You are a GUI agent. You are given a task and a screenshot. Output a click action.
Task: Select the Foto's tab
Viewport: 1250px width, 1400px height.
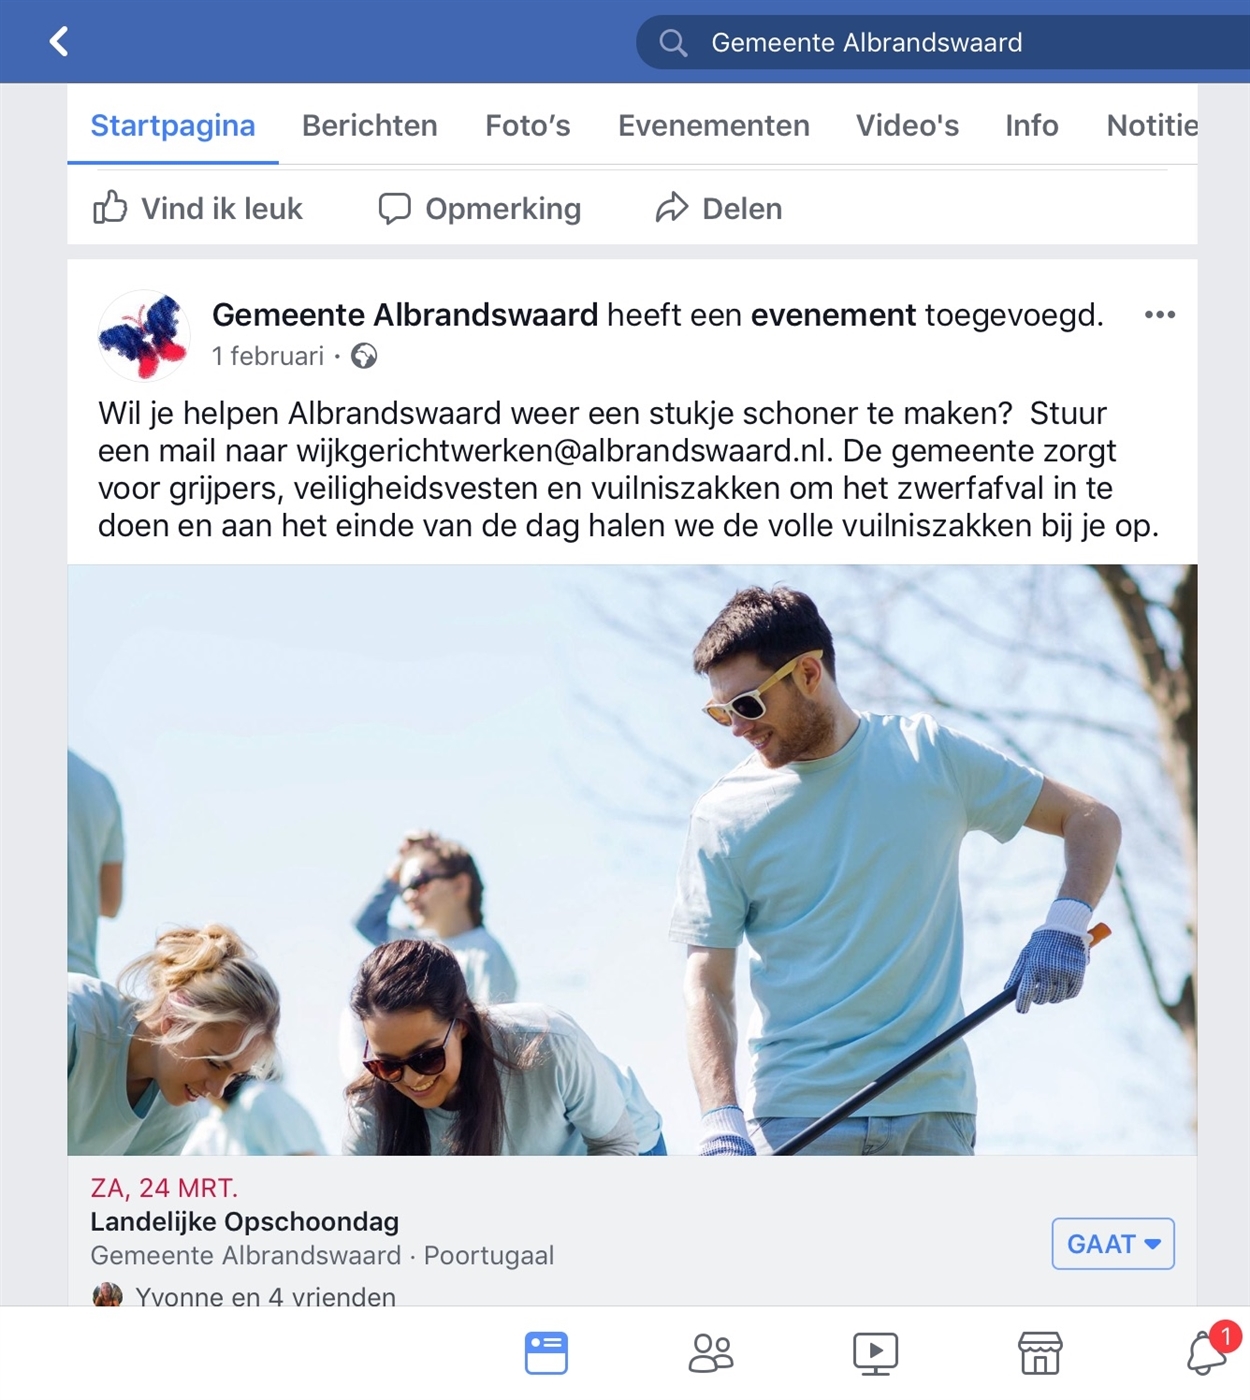[528, 125]
